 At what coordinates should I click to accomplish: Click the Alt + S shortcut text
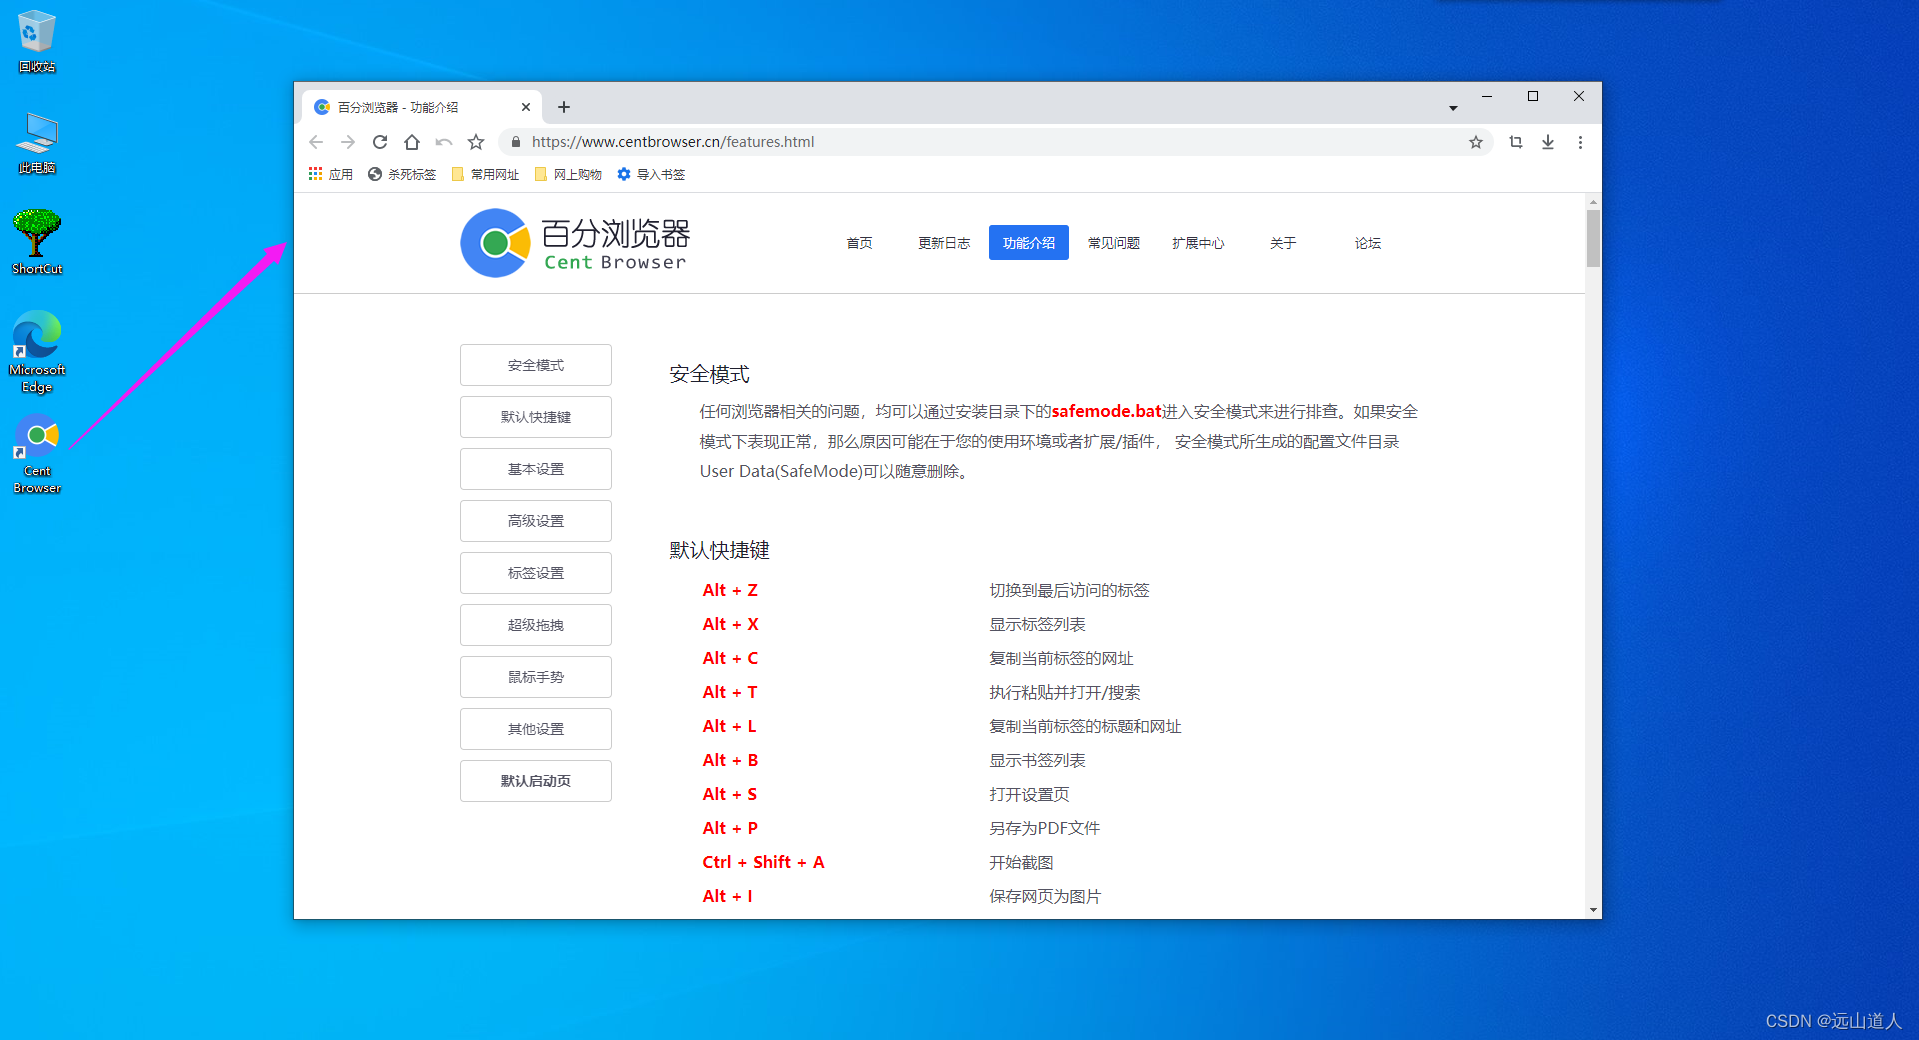pyautogui.click(x=730, y=794)
